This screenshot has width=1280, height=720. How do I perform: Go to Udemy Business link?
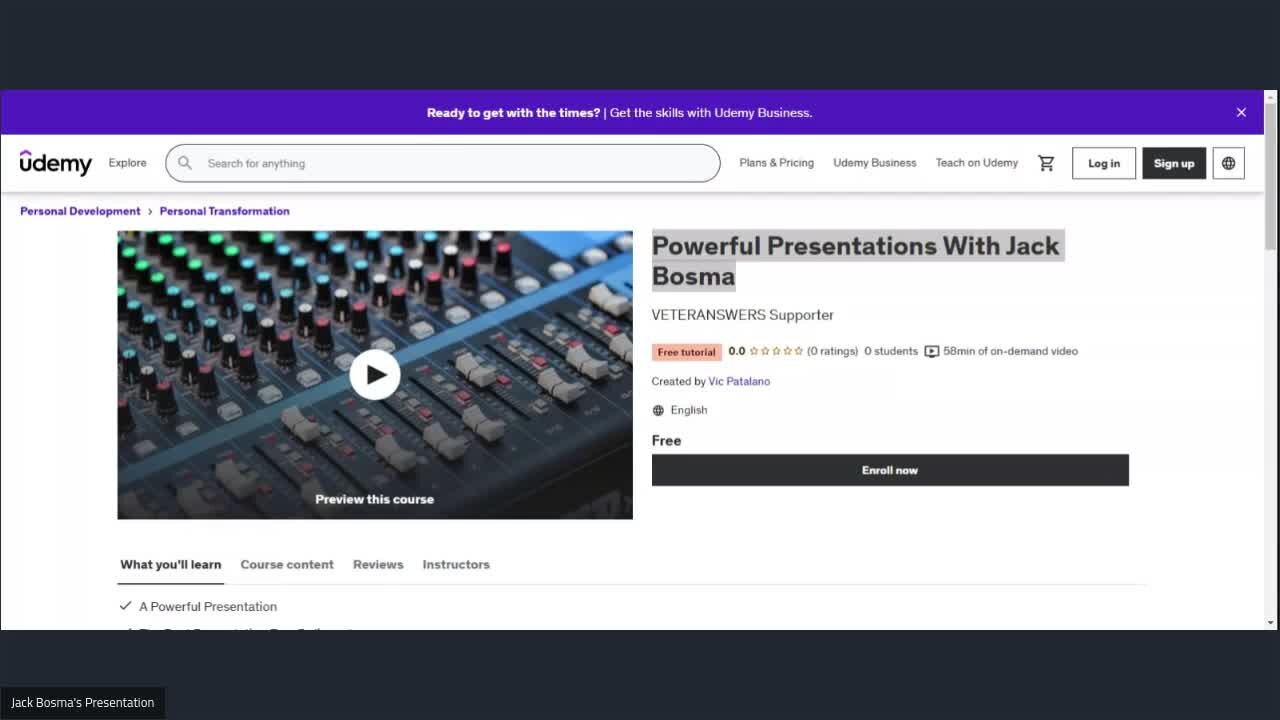875,163
